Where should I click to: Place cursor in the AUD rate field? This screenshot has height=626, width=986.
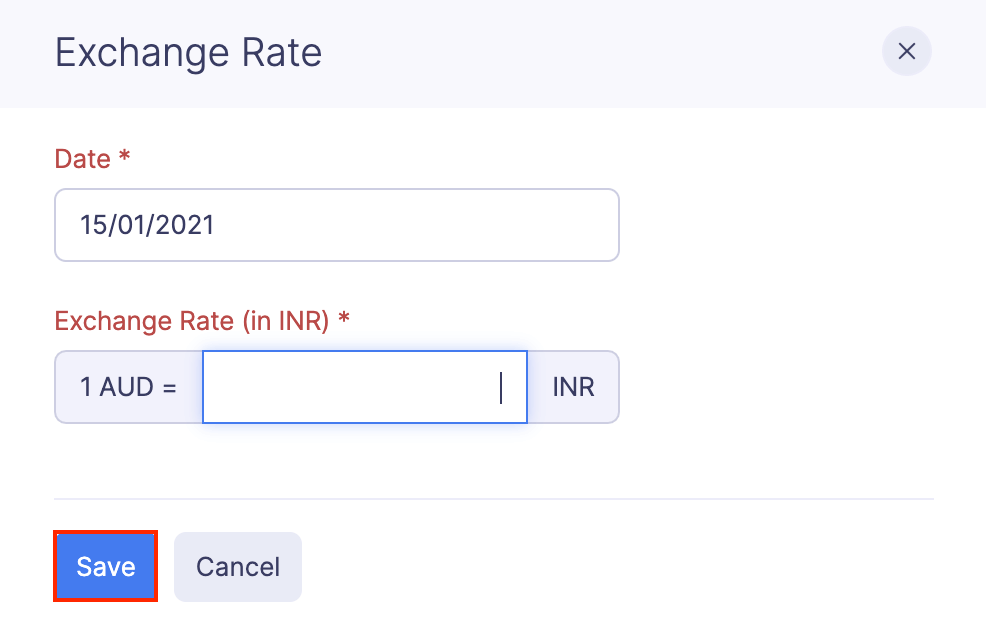coord(364,387)
